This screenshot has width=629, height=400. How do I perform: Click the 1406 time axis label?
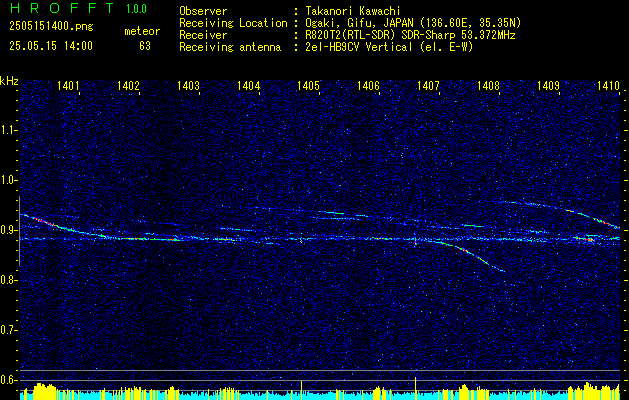point(368,85)
